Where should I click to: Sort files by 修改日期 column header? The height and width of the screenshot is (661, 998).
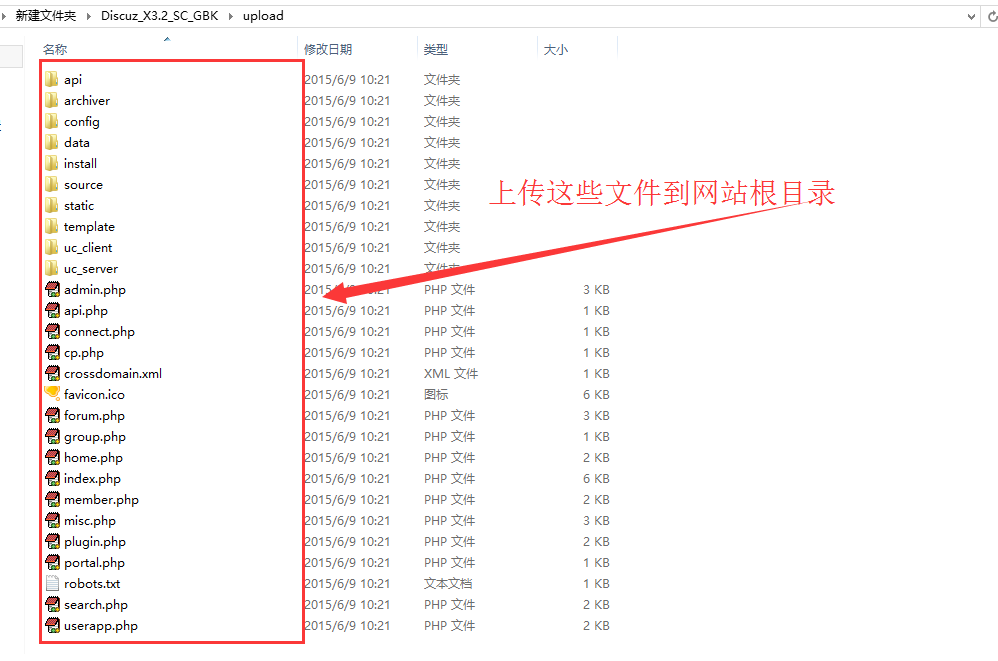click(328, 49)
